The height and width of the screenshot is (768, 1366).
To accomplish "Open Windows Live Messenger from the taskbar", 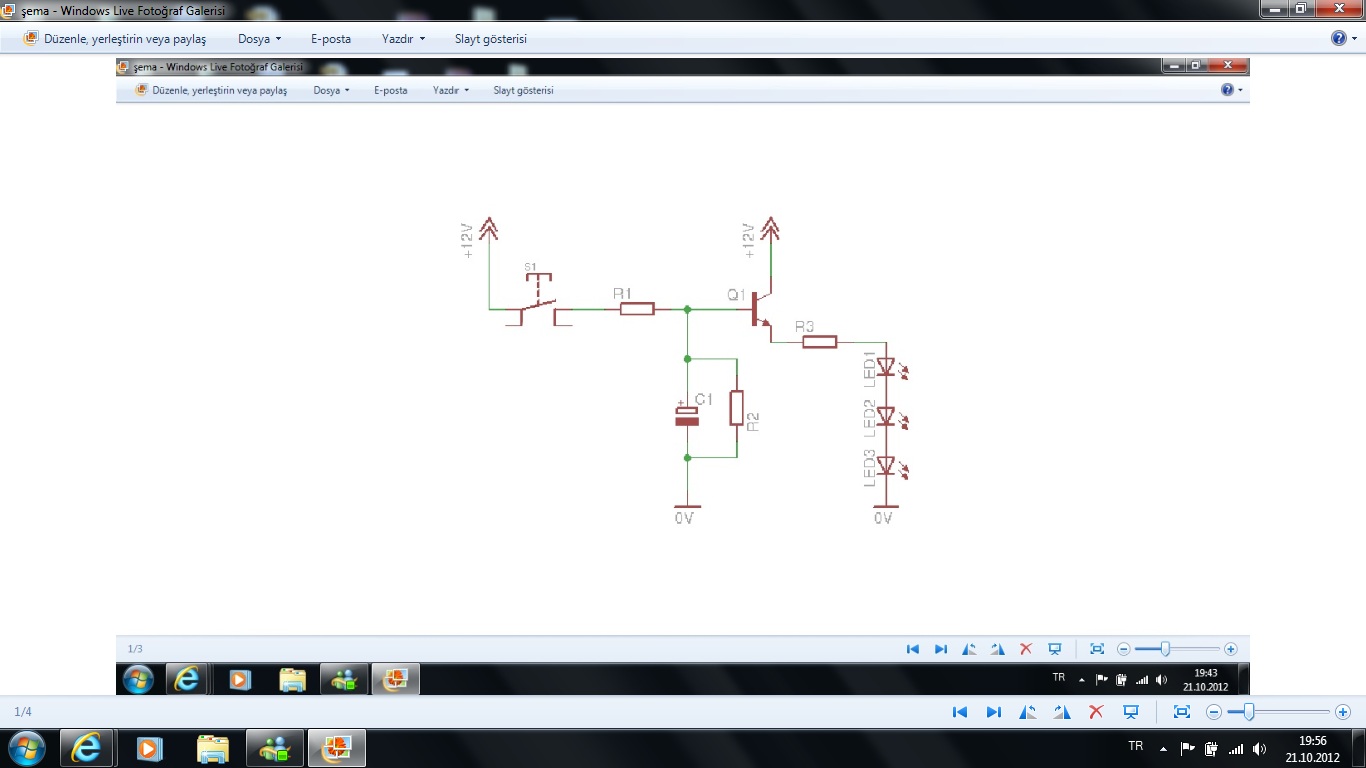I will (275, 748).
